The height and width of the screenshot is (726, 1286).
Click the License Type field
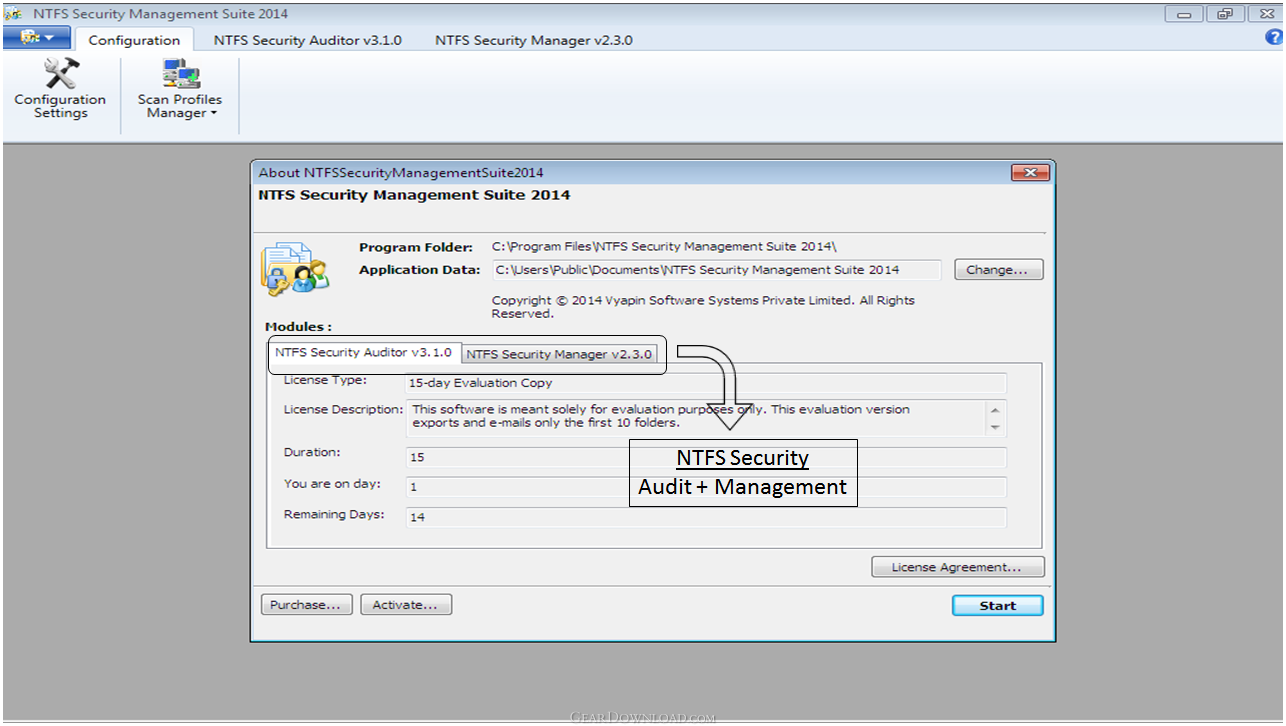pos(705,383)
